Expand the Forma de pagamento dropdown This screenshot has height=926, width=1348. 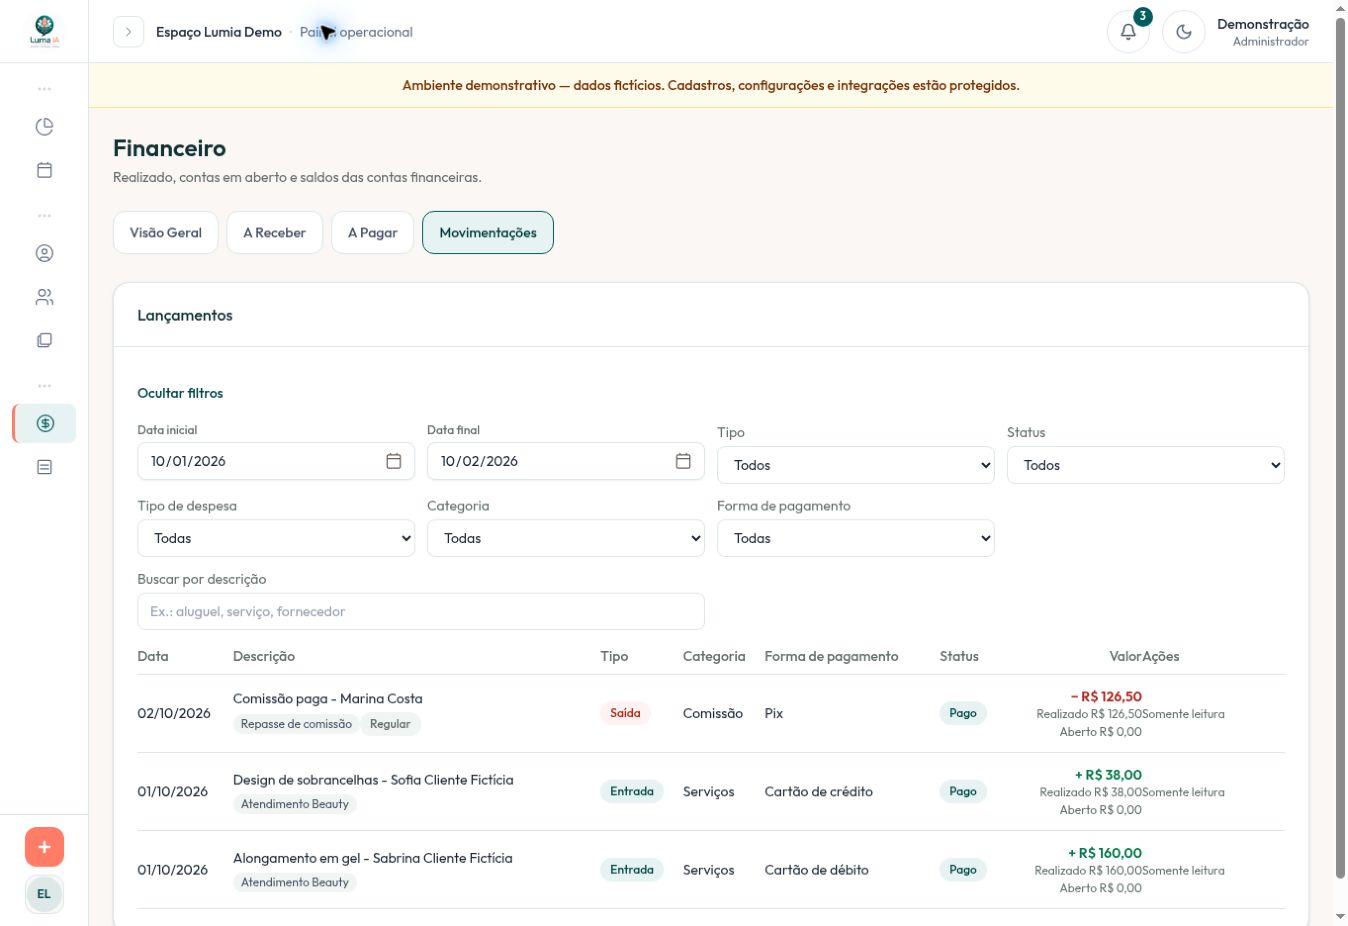(856, 538)
